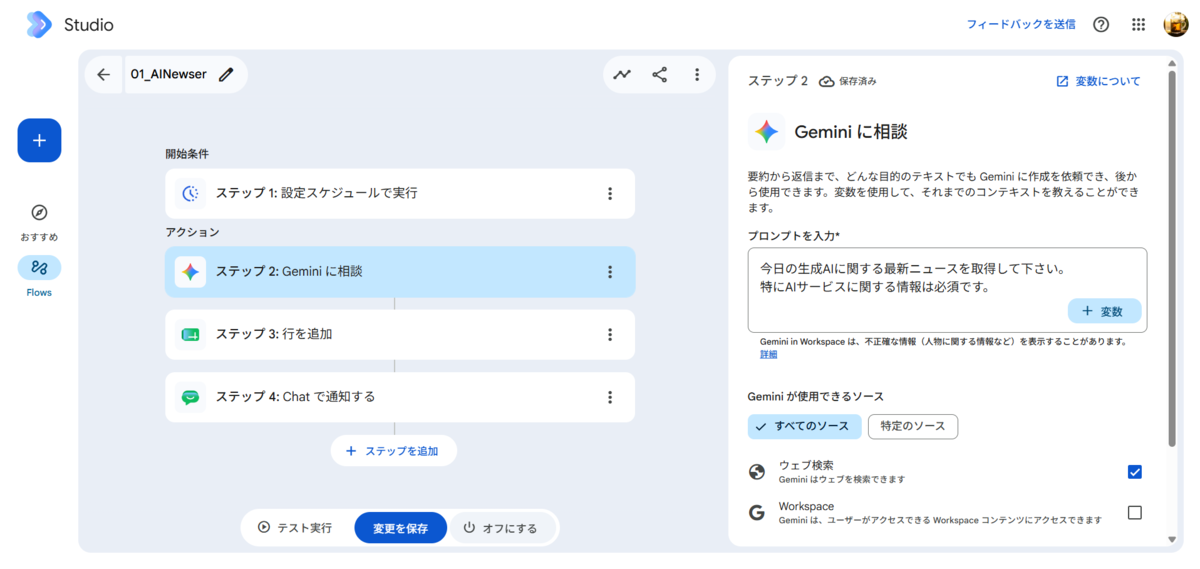
Task: Click the right panel vertical scrollbar
Action: tap(1172, 260)
